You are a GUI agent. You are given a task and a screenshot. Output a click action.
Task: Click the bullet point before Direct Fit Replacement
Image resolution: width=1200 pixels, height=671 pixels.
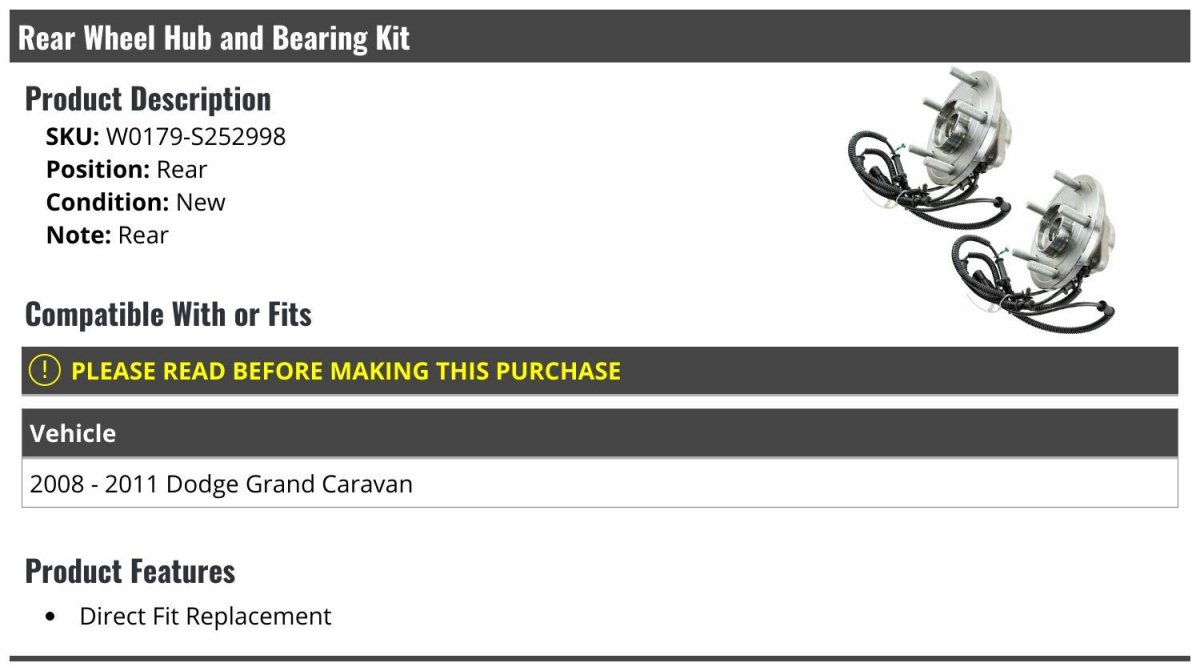51,617
